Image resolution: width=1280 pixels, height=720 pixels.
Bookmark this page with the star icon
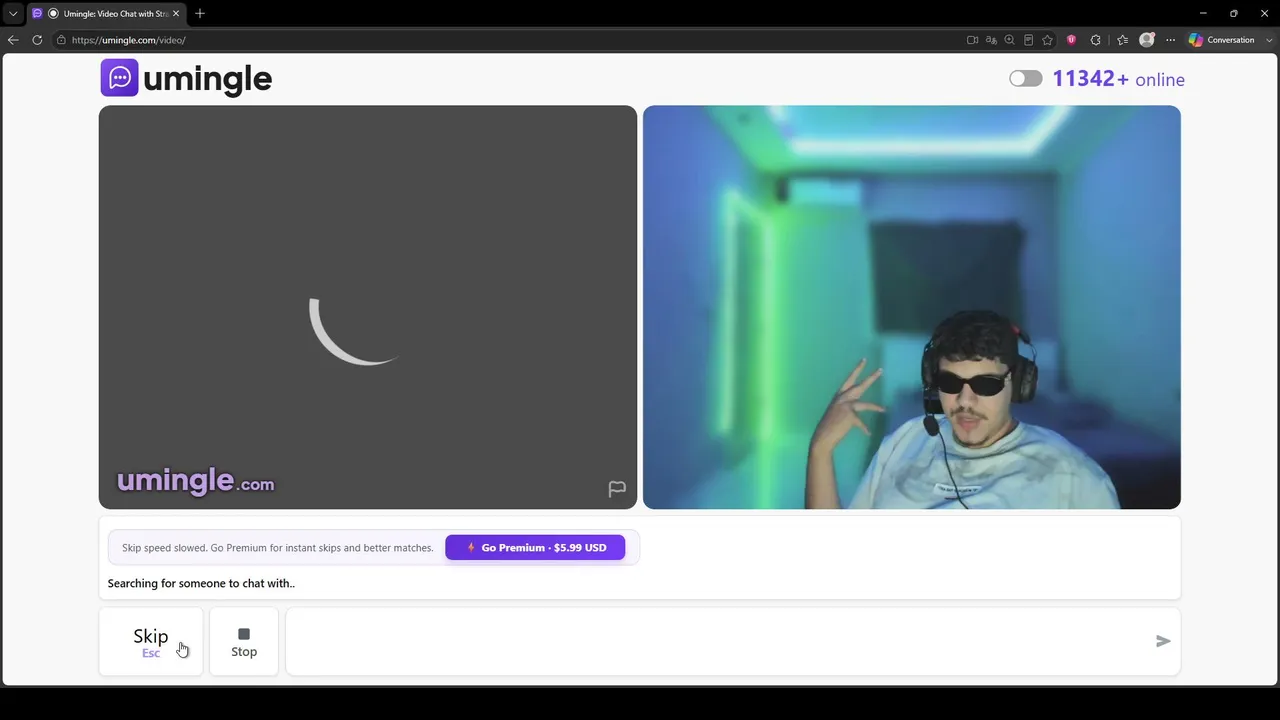[x=1047, y=40]
